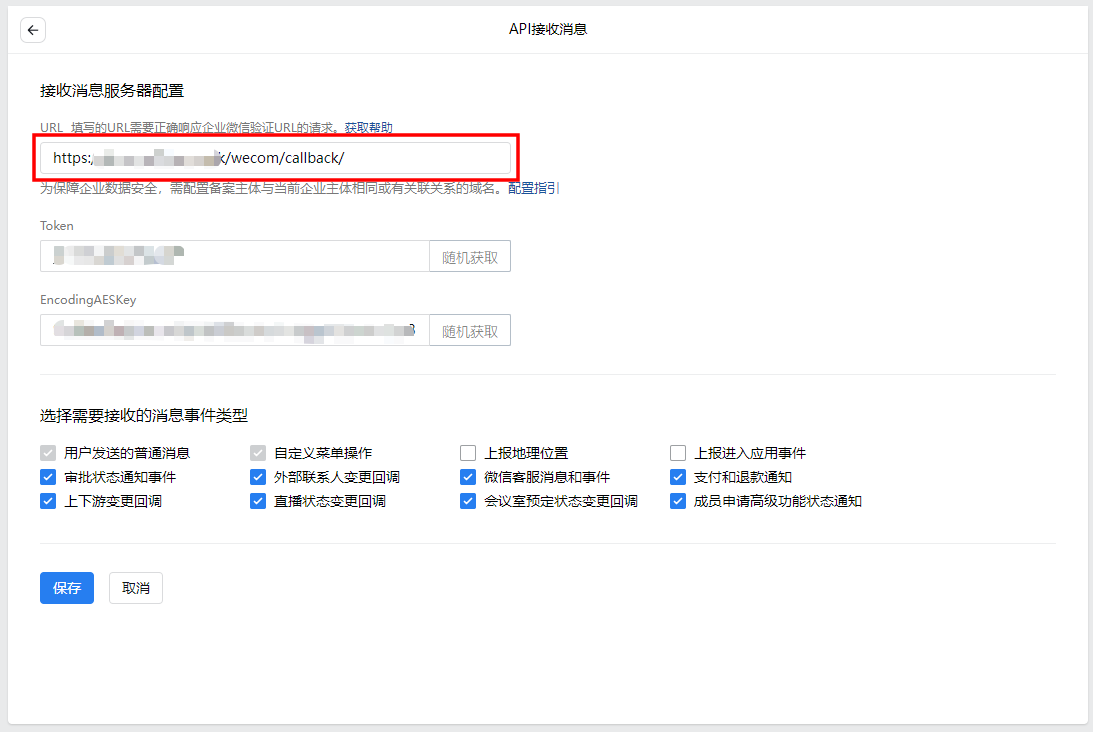Focus the Token input field
The width and height of the screenshot is (1093, 732).
tap(235, 257)
